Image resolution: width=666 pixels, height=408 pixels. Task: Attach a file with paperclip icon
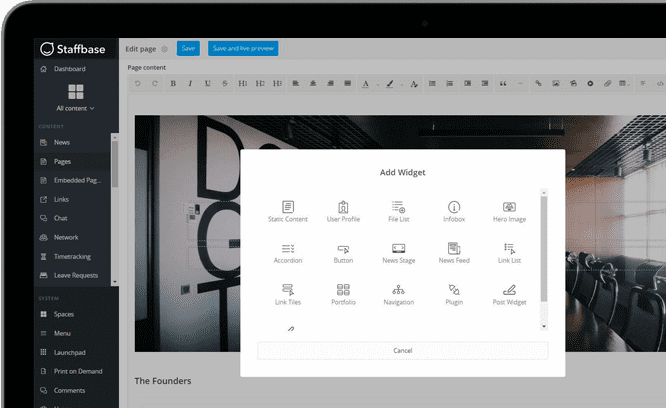click(x=607, y=84)
